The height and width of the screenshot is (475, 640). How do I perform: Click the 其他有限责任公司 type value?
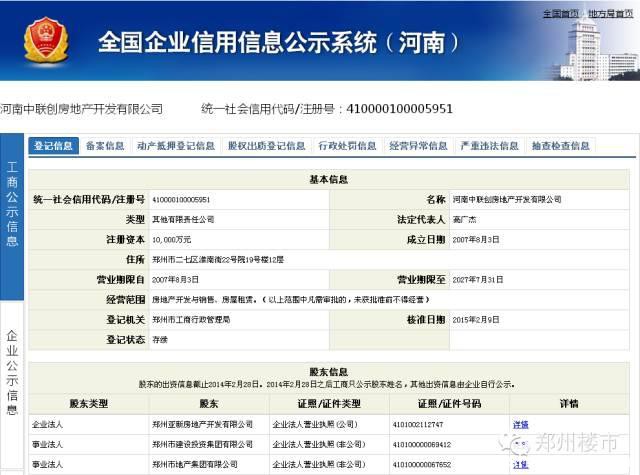pyautogui.click(x=183, y=220)
